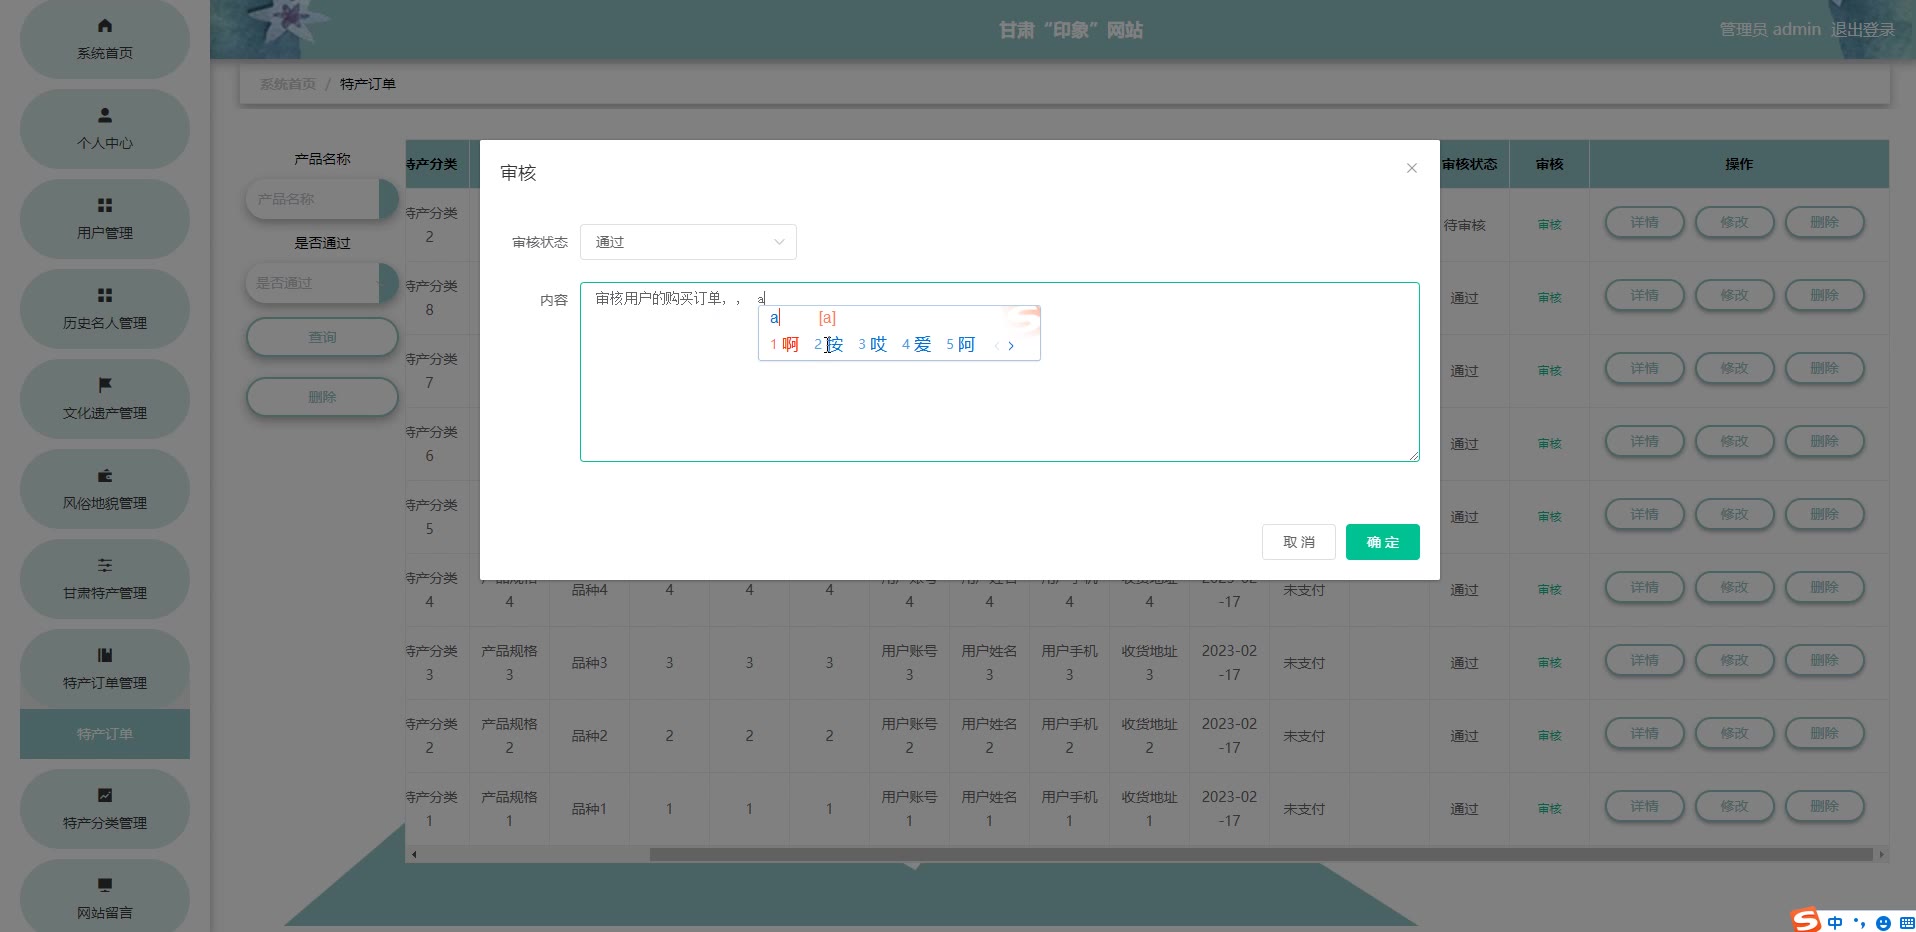The image size is (1916, 932).
Task: Go to next IME candidate page arrow
Action: [1011, 346]
